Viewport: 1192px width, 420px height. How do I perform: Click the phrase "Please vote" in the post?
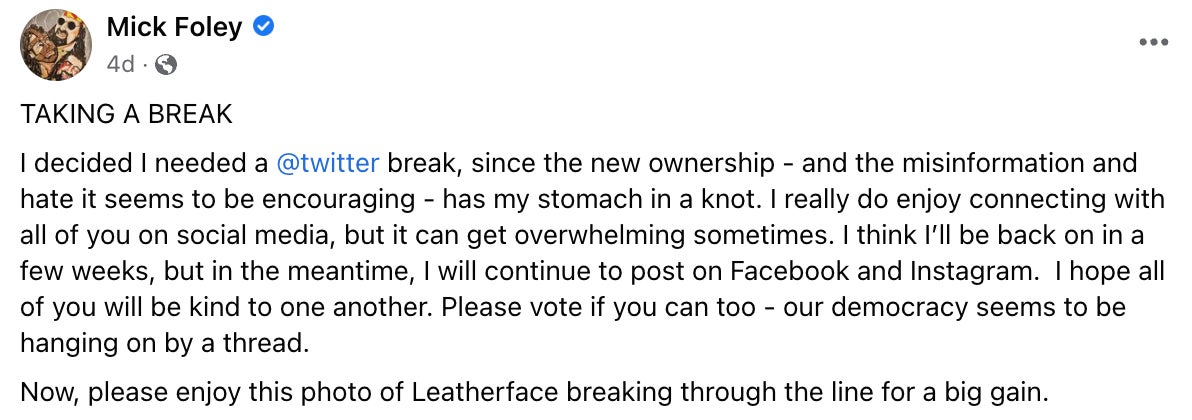[515, 306]
